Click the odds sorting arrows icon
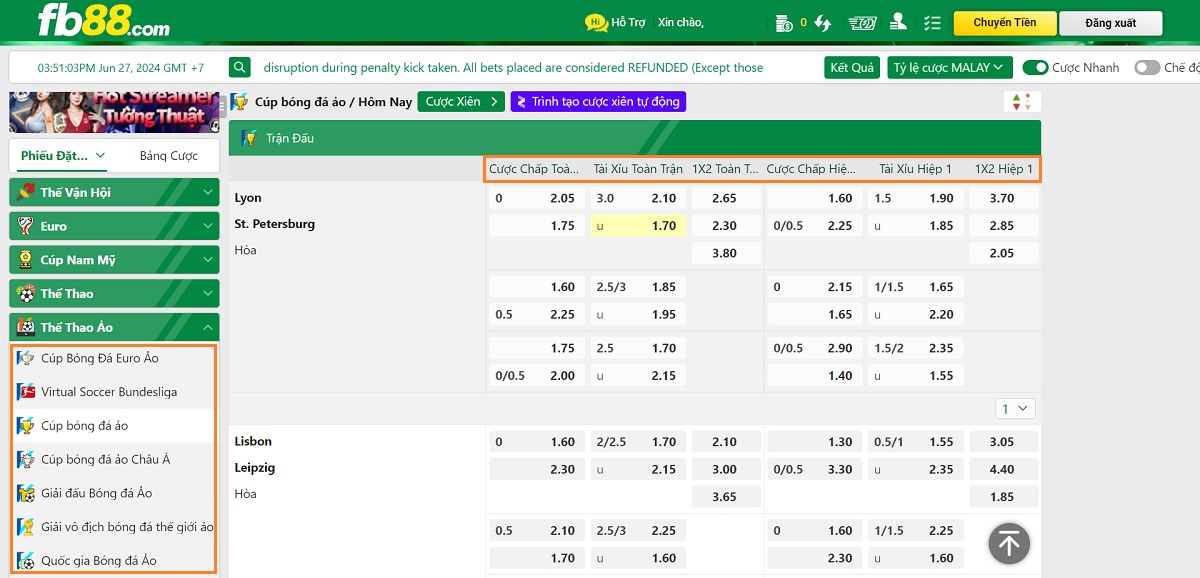Viewport: 1200px width, 578px height. tap(1022, 101)
